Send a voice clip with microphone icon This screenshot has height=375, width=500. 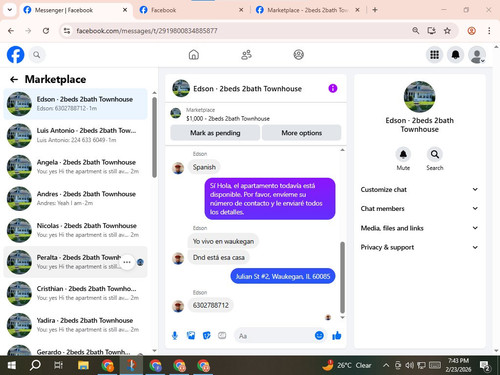tap(175, 335)
